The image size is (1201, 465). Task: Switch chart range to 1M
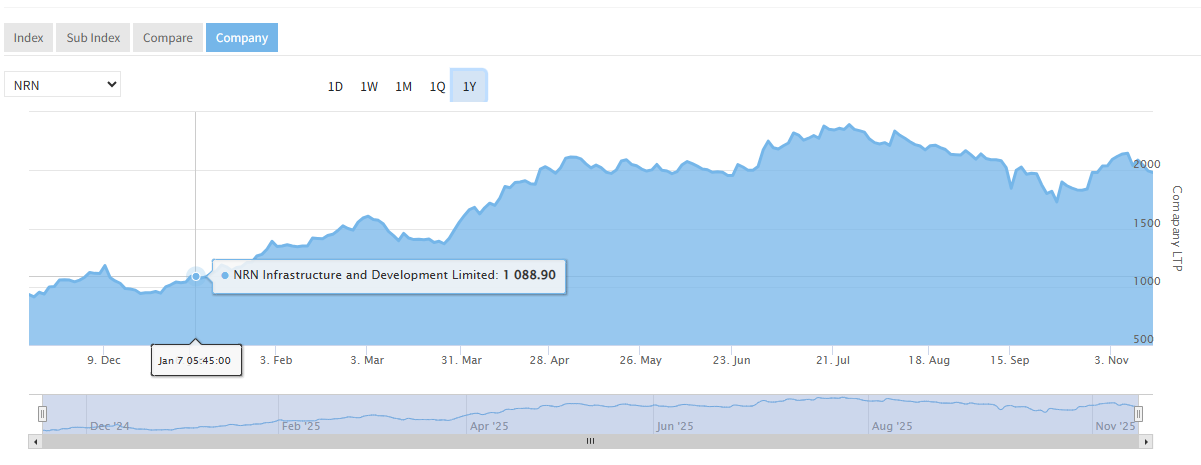403,87
